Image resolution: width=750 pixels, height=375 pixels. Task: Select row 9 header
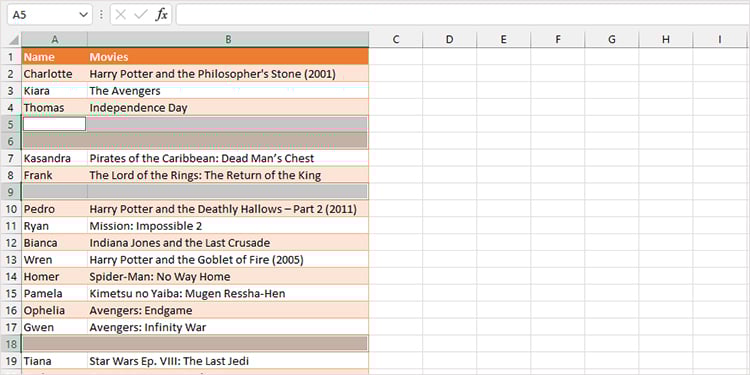coord(11,192)
